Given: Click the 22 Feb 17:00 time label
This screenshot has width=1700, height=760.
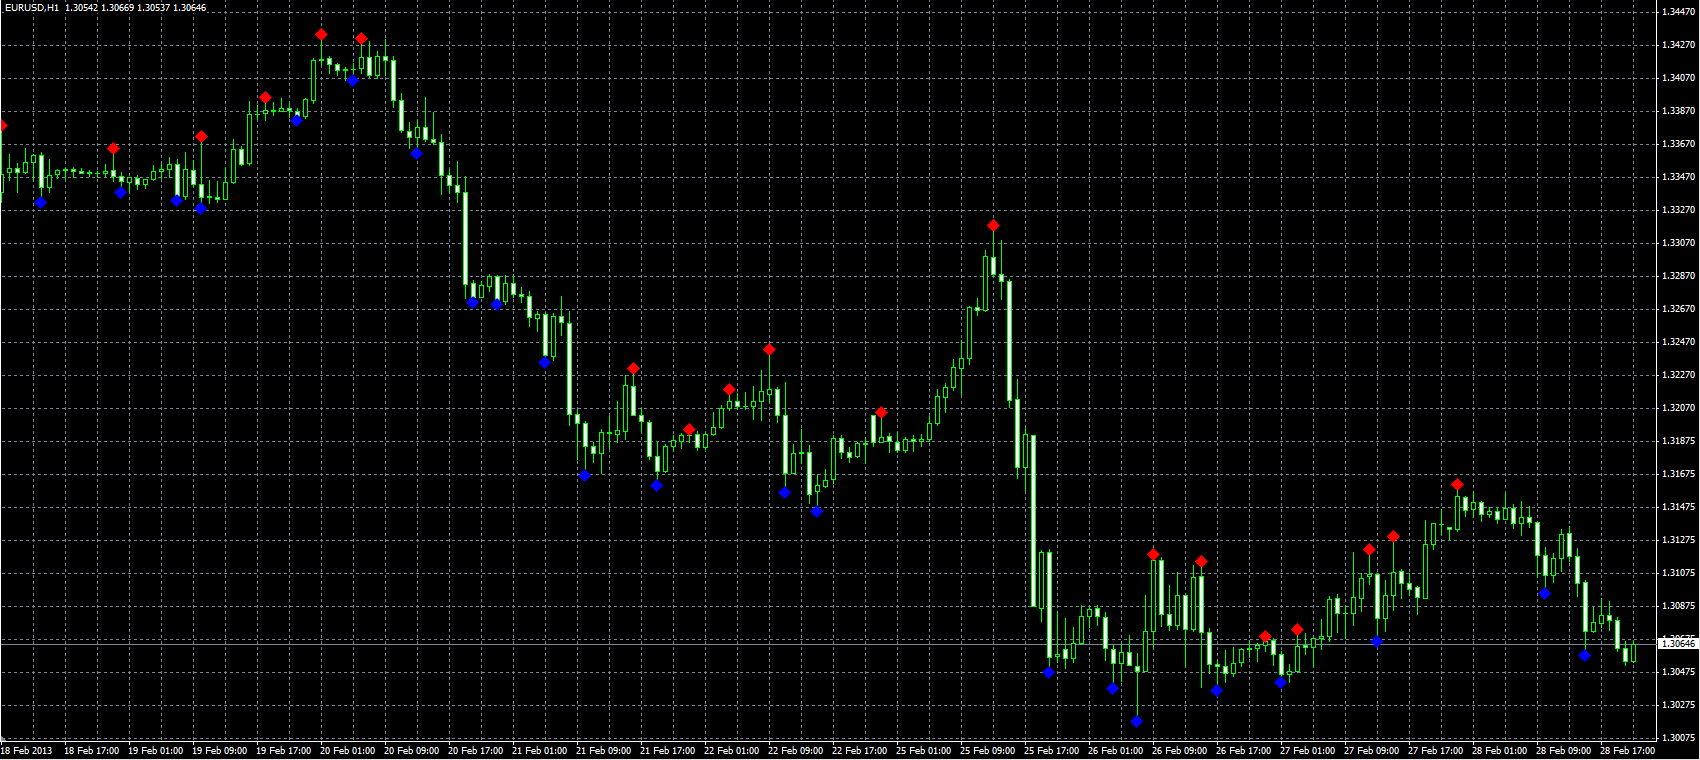Looking at the screenshot, I should [x=859, y=751].
